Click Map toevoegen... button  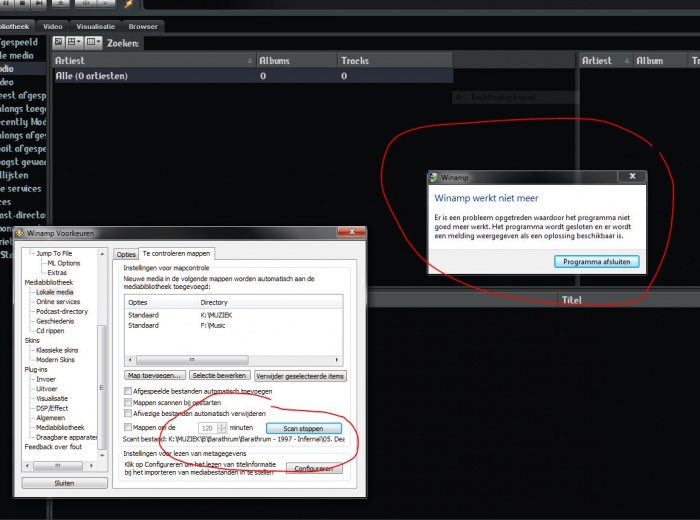point(154,375)
